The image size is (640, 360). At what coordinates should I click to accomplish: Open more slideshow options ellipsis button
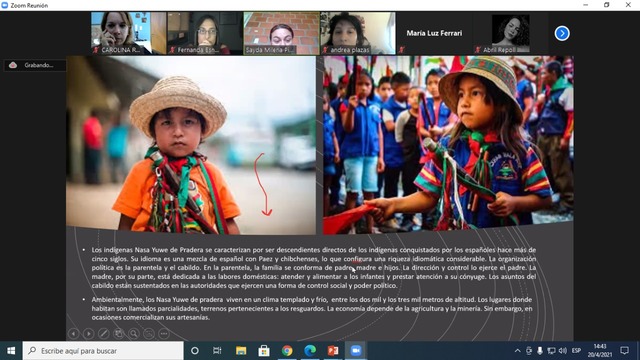tap(164, 333)
